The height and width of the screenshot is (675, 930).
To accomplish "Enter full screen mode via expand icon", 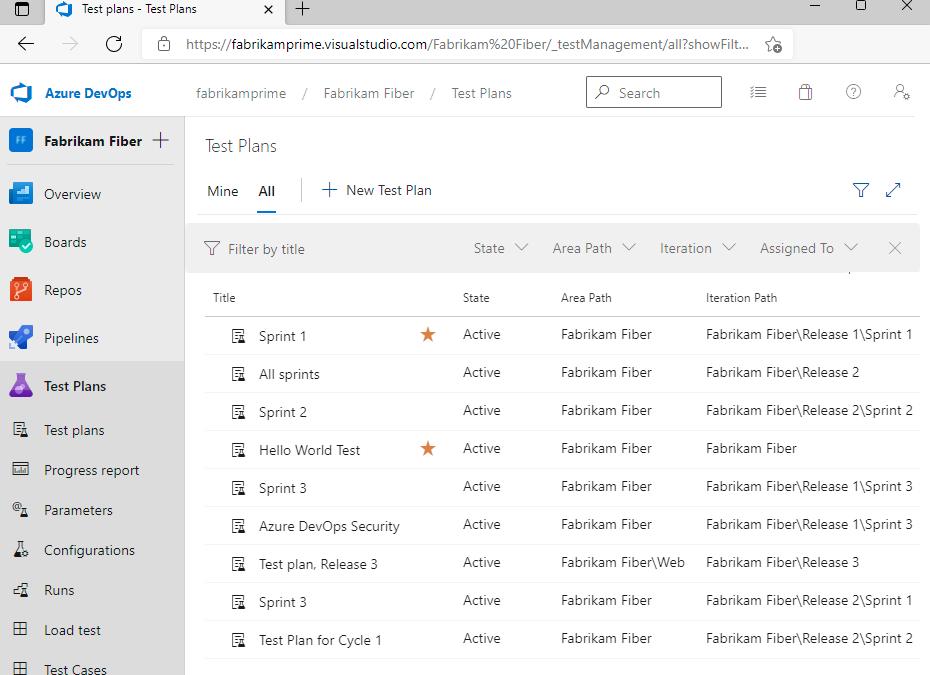I will pyautogui.click(x=893, y=190).
